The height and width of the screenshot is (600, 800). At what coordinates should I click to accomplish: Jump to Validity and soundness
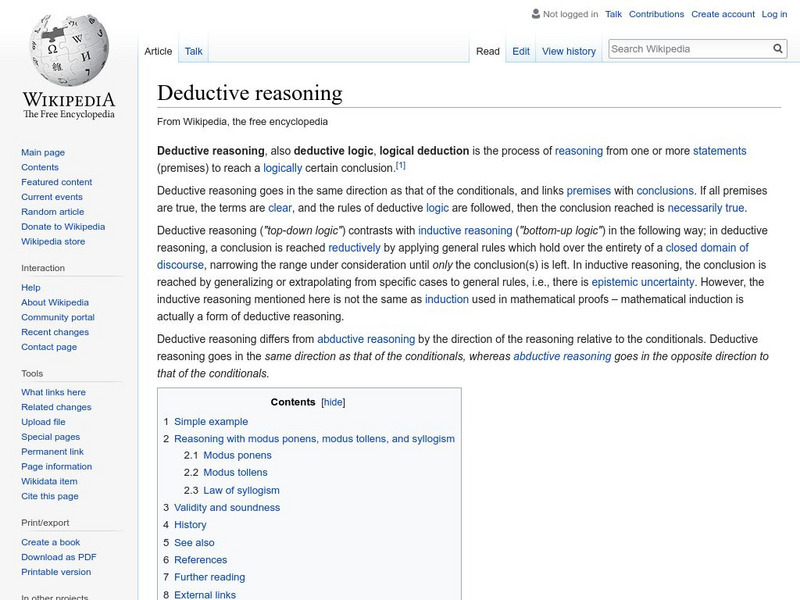227,508
